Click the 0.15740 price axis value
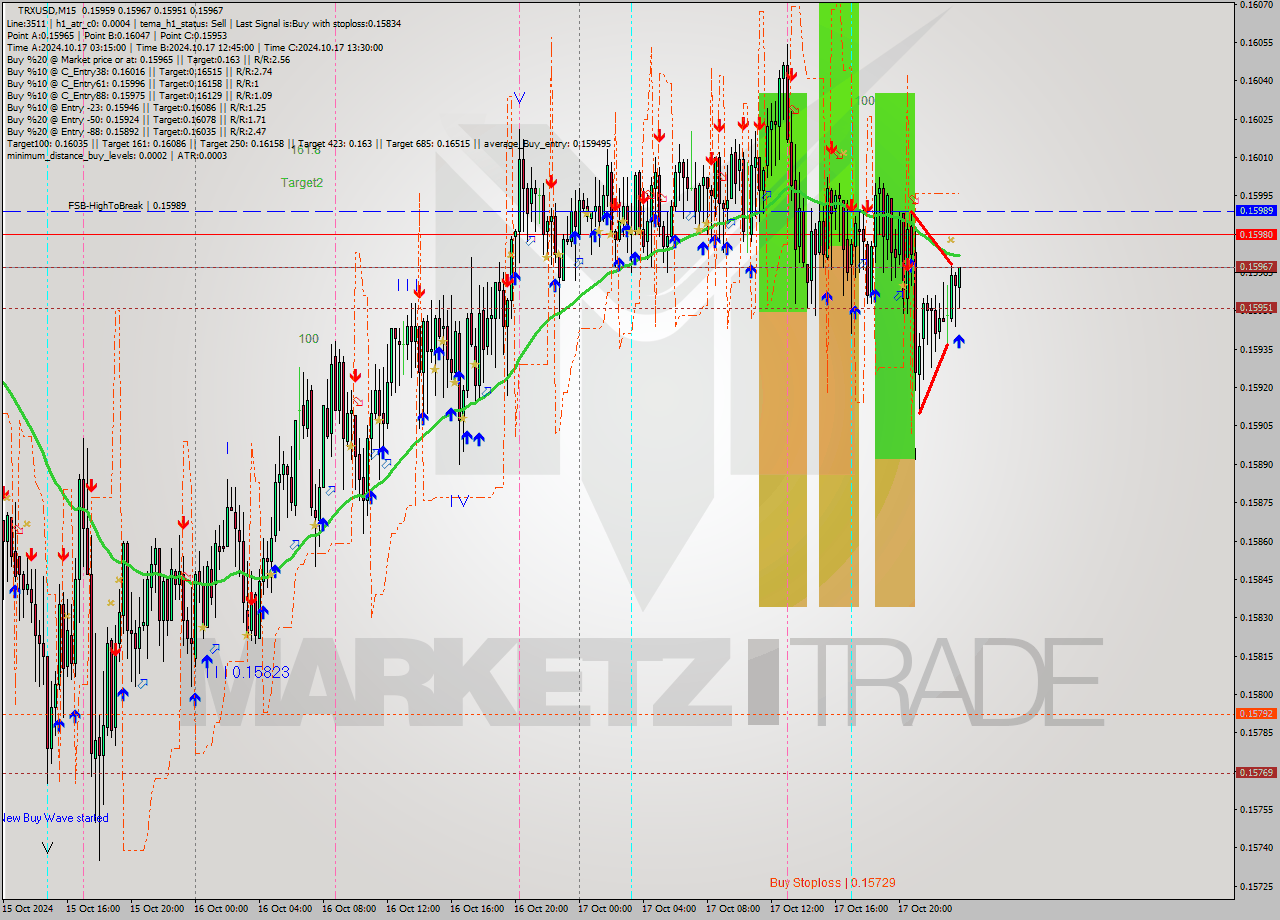This screenshot has width=1280, height=920. point(1256,848)
